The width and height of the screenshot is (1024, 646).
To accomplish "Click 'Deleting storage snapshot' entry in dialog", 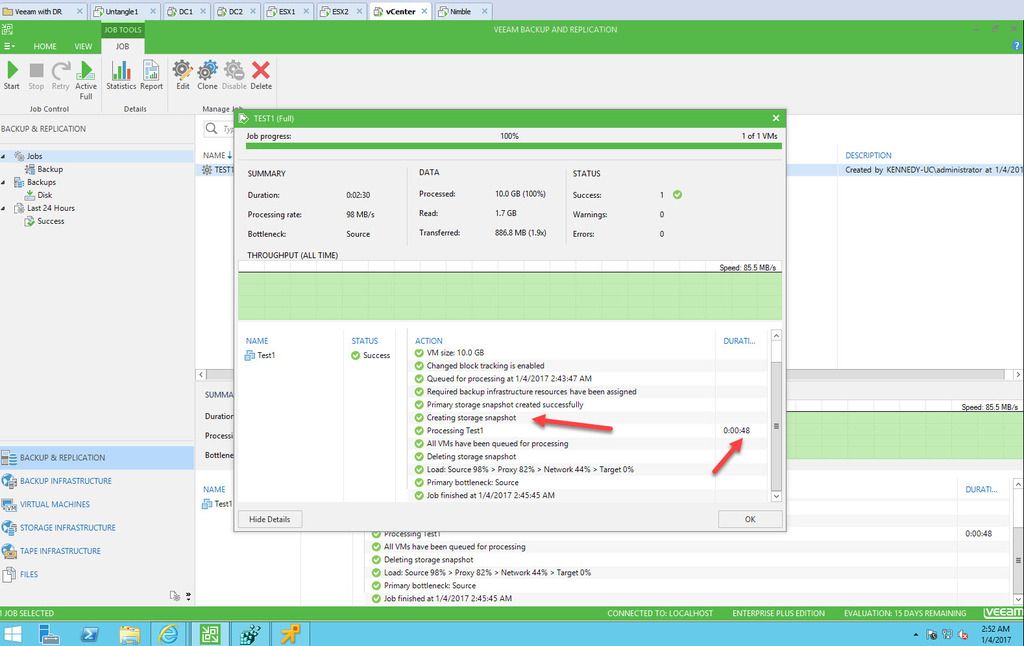I will [471, 457].
